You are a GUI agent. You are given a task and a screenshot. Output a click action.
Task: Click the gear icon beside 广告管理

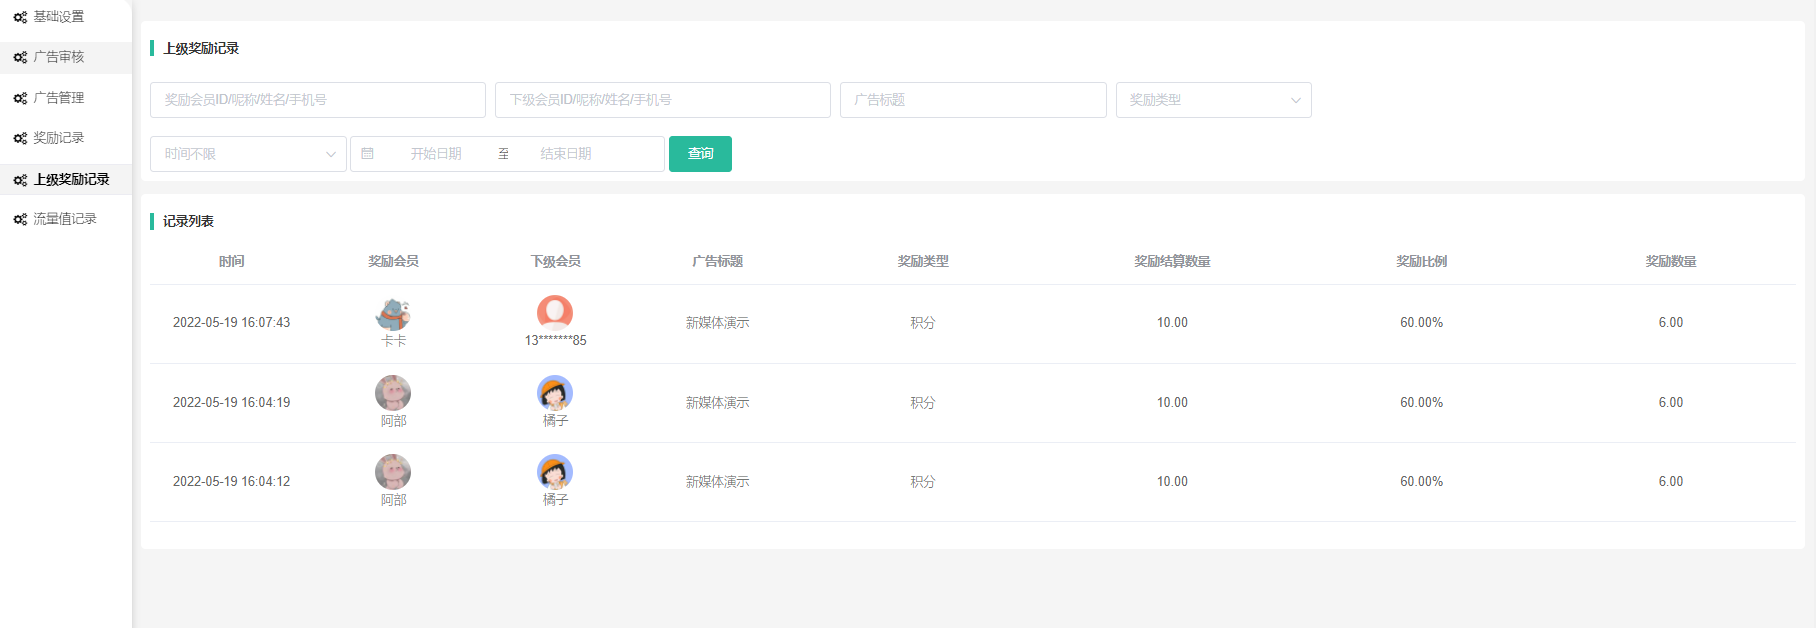pos(20,98)
